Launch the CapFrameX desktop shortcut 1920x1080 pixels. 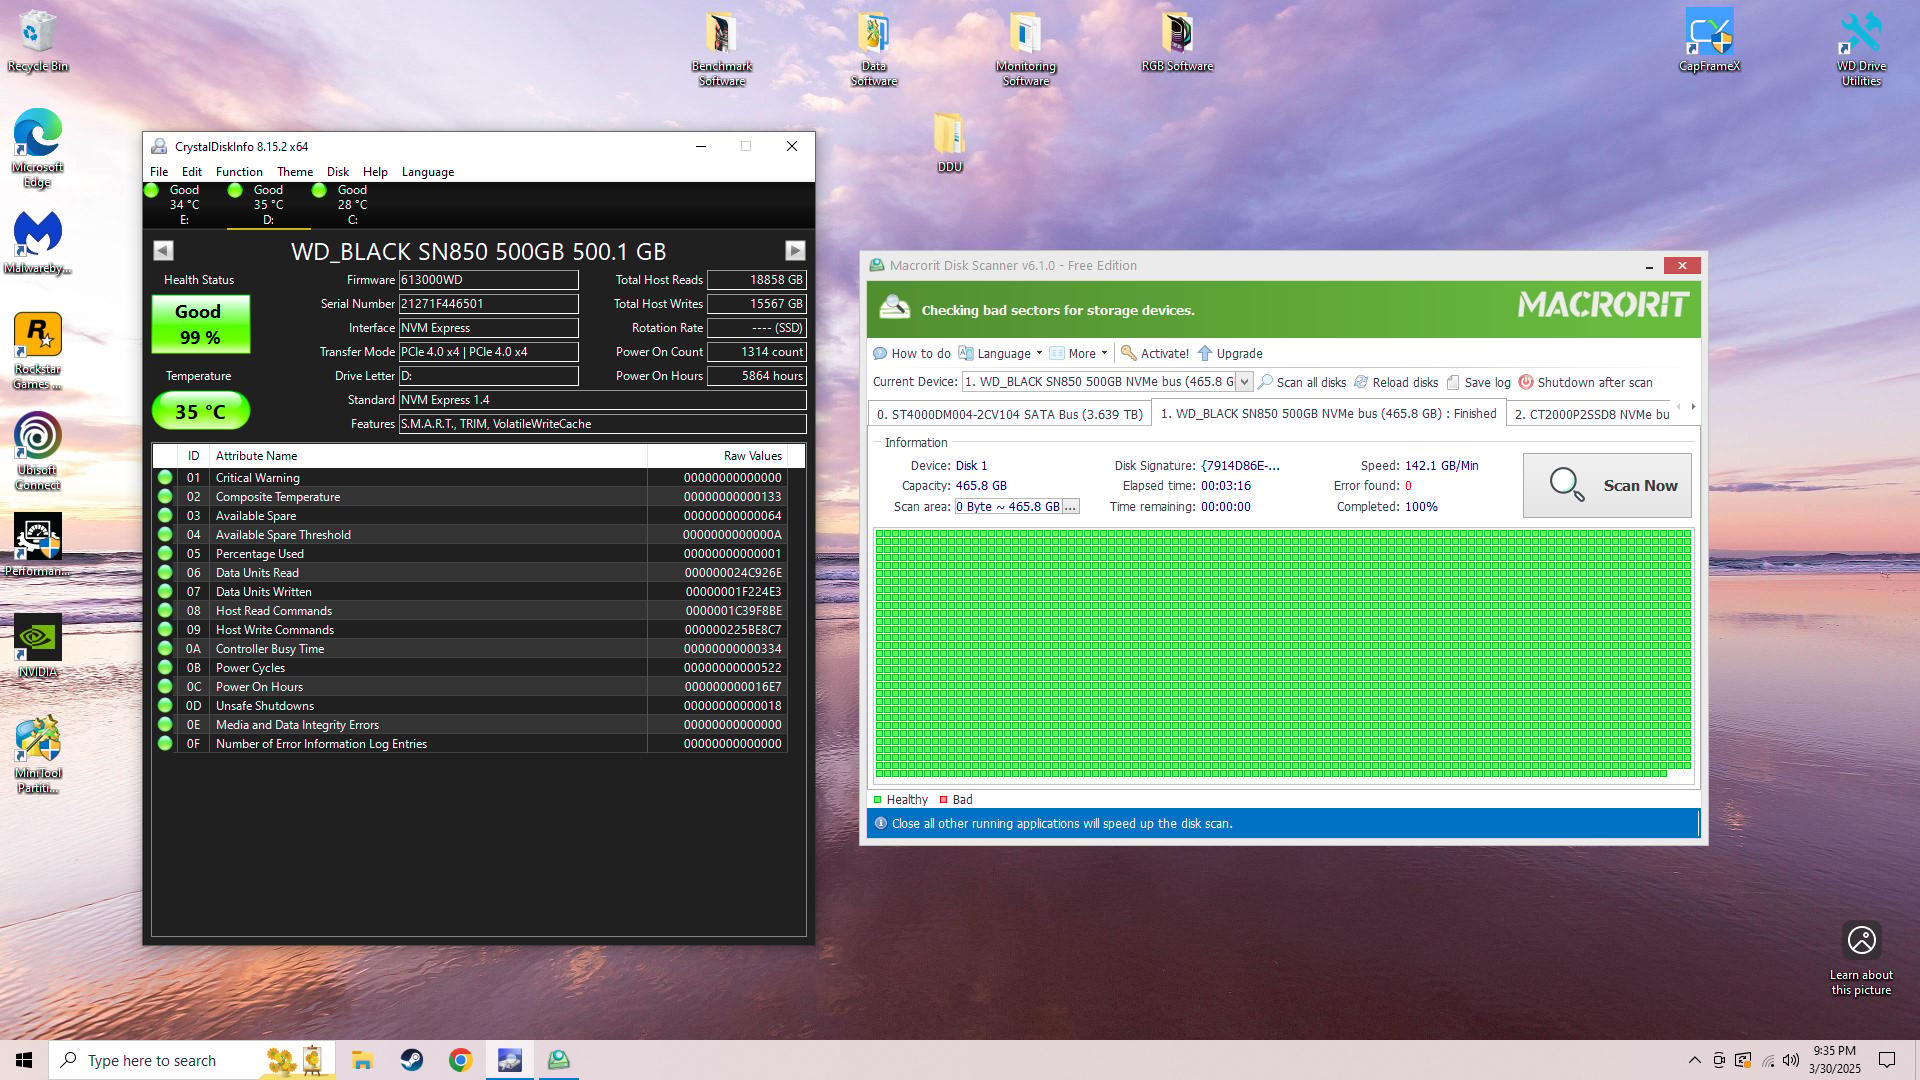click(1710, 41)
